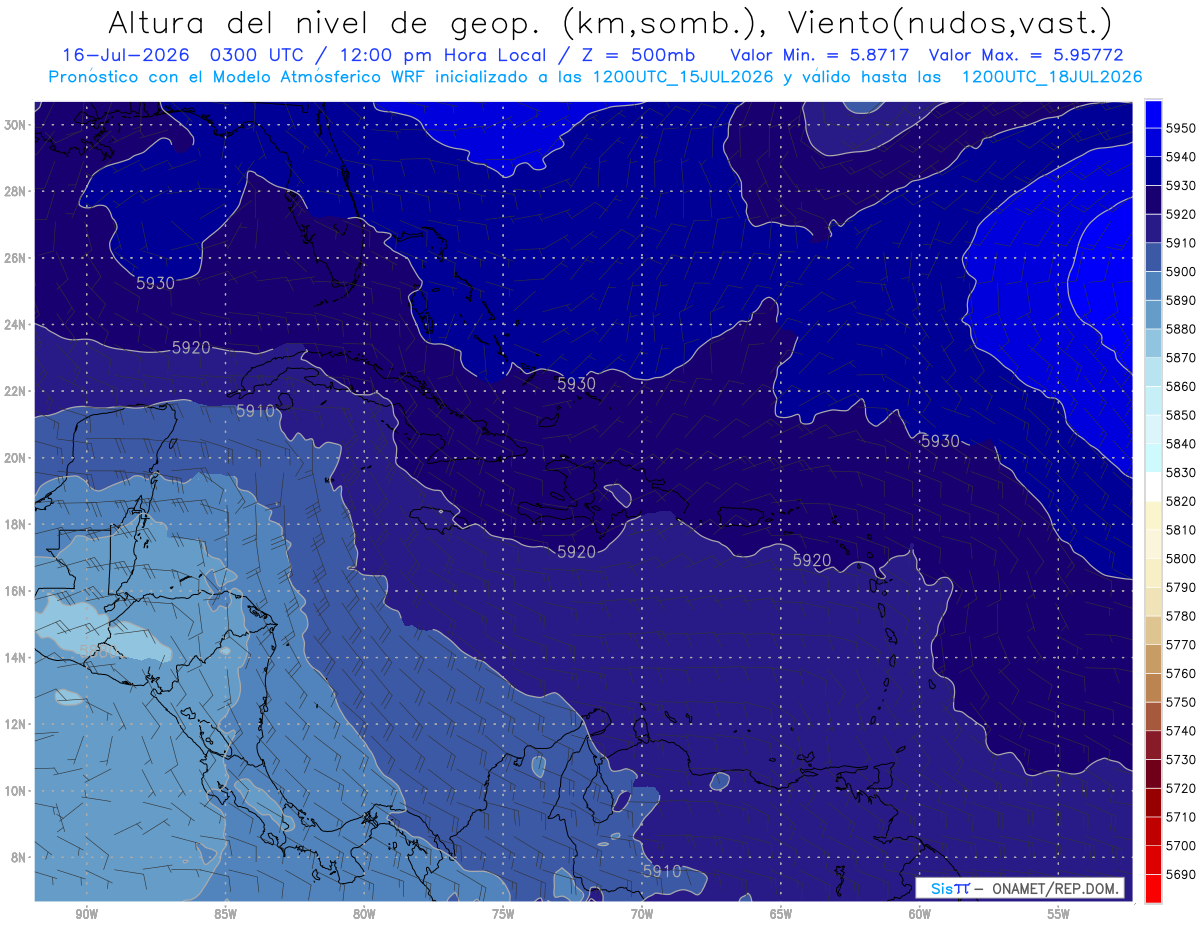Click the colorbar label '5950'
Image resolution: width=1200 pixels, height=927 pixels.
pyautogui.click(x=1181, y=128)
